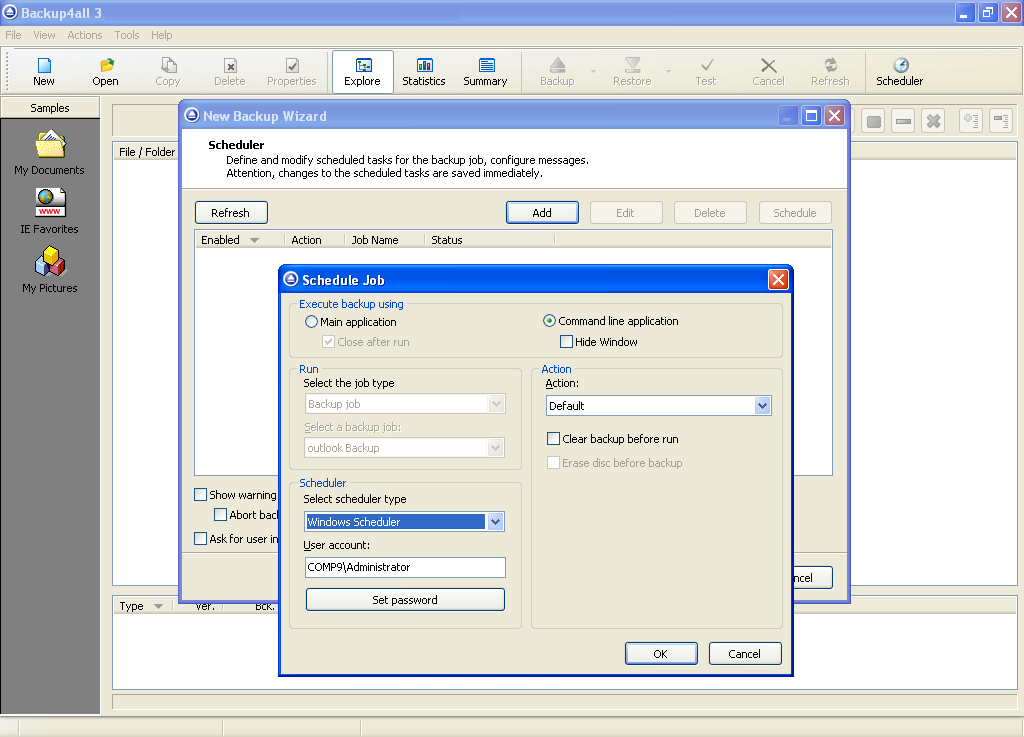This screenshot has height=737, width=1024.
Task: Click the Enabled column sort arrow
Action: tap(254, 240)
